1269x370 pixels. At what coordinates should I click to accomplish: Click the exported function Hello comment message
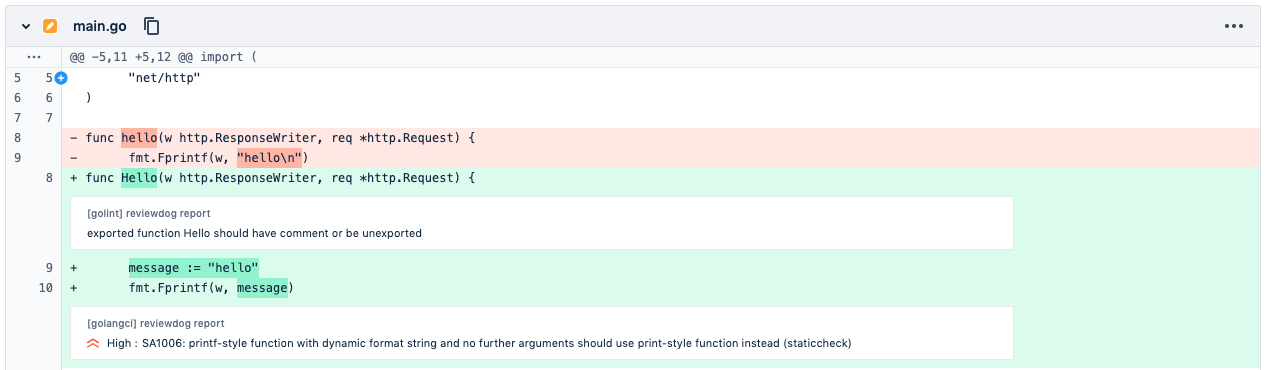tap(254, 233)
